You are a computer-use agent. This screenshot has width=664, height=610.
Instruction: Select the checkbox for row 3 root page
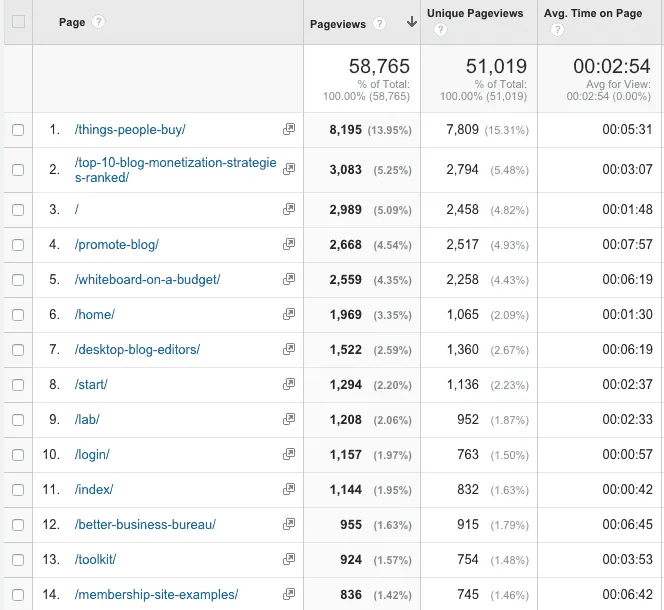click(18, 210)
